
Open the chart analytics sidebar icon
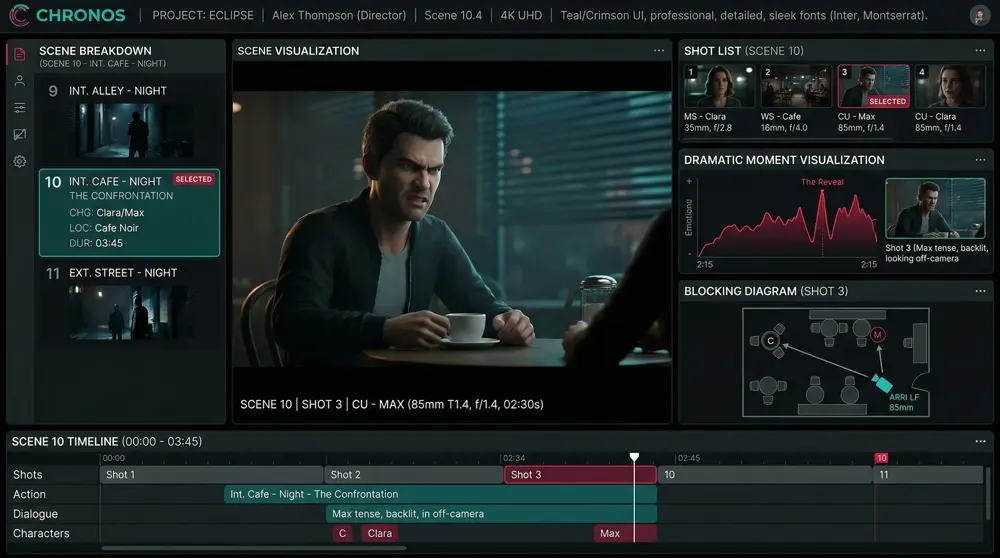pos(20,134)
